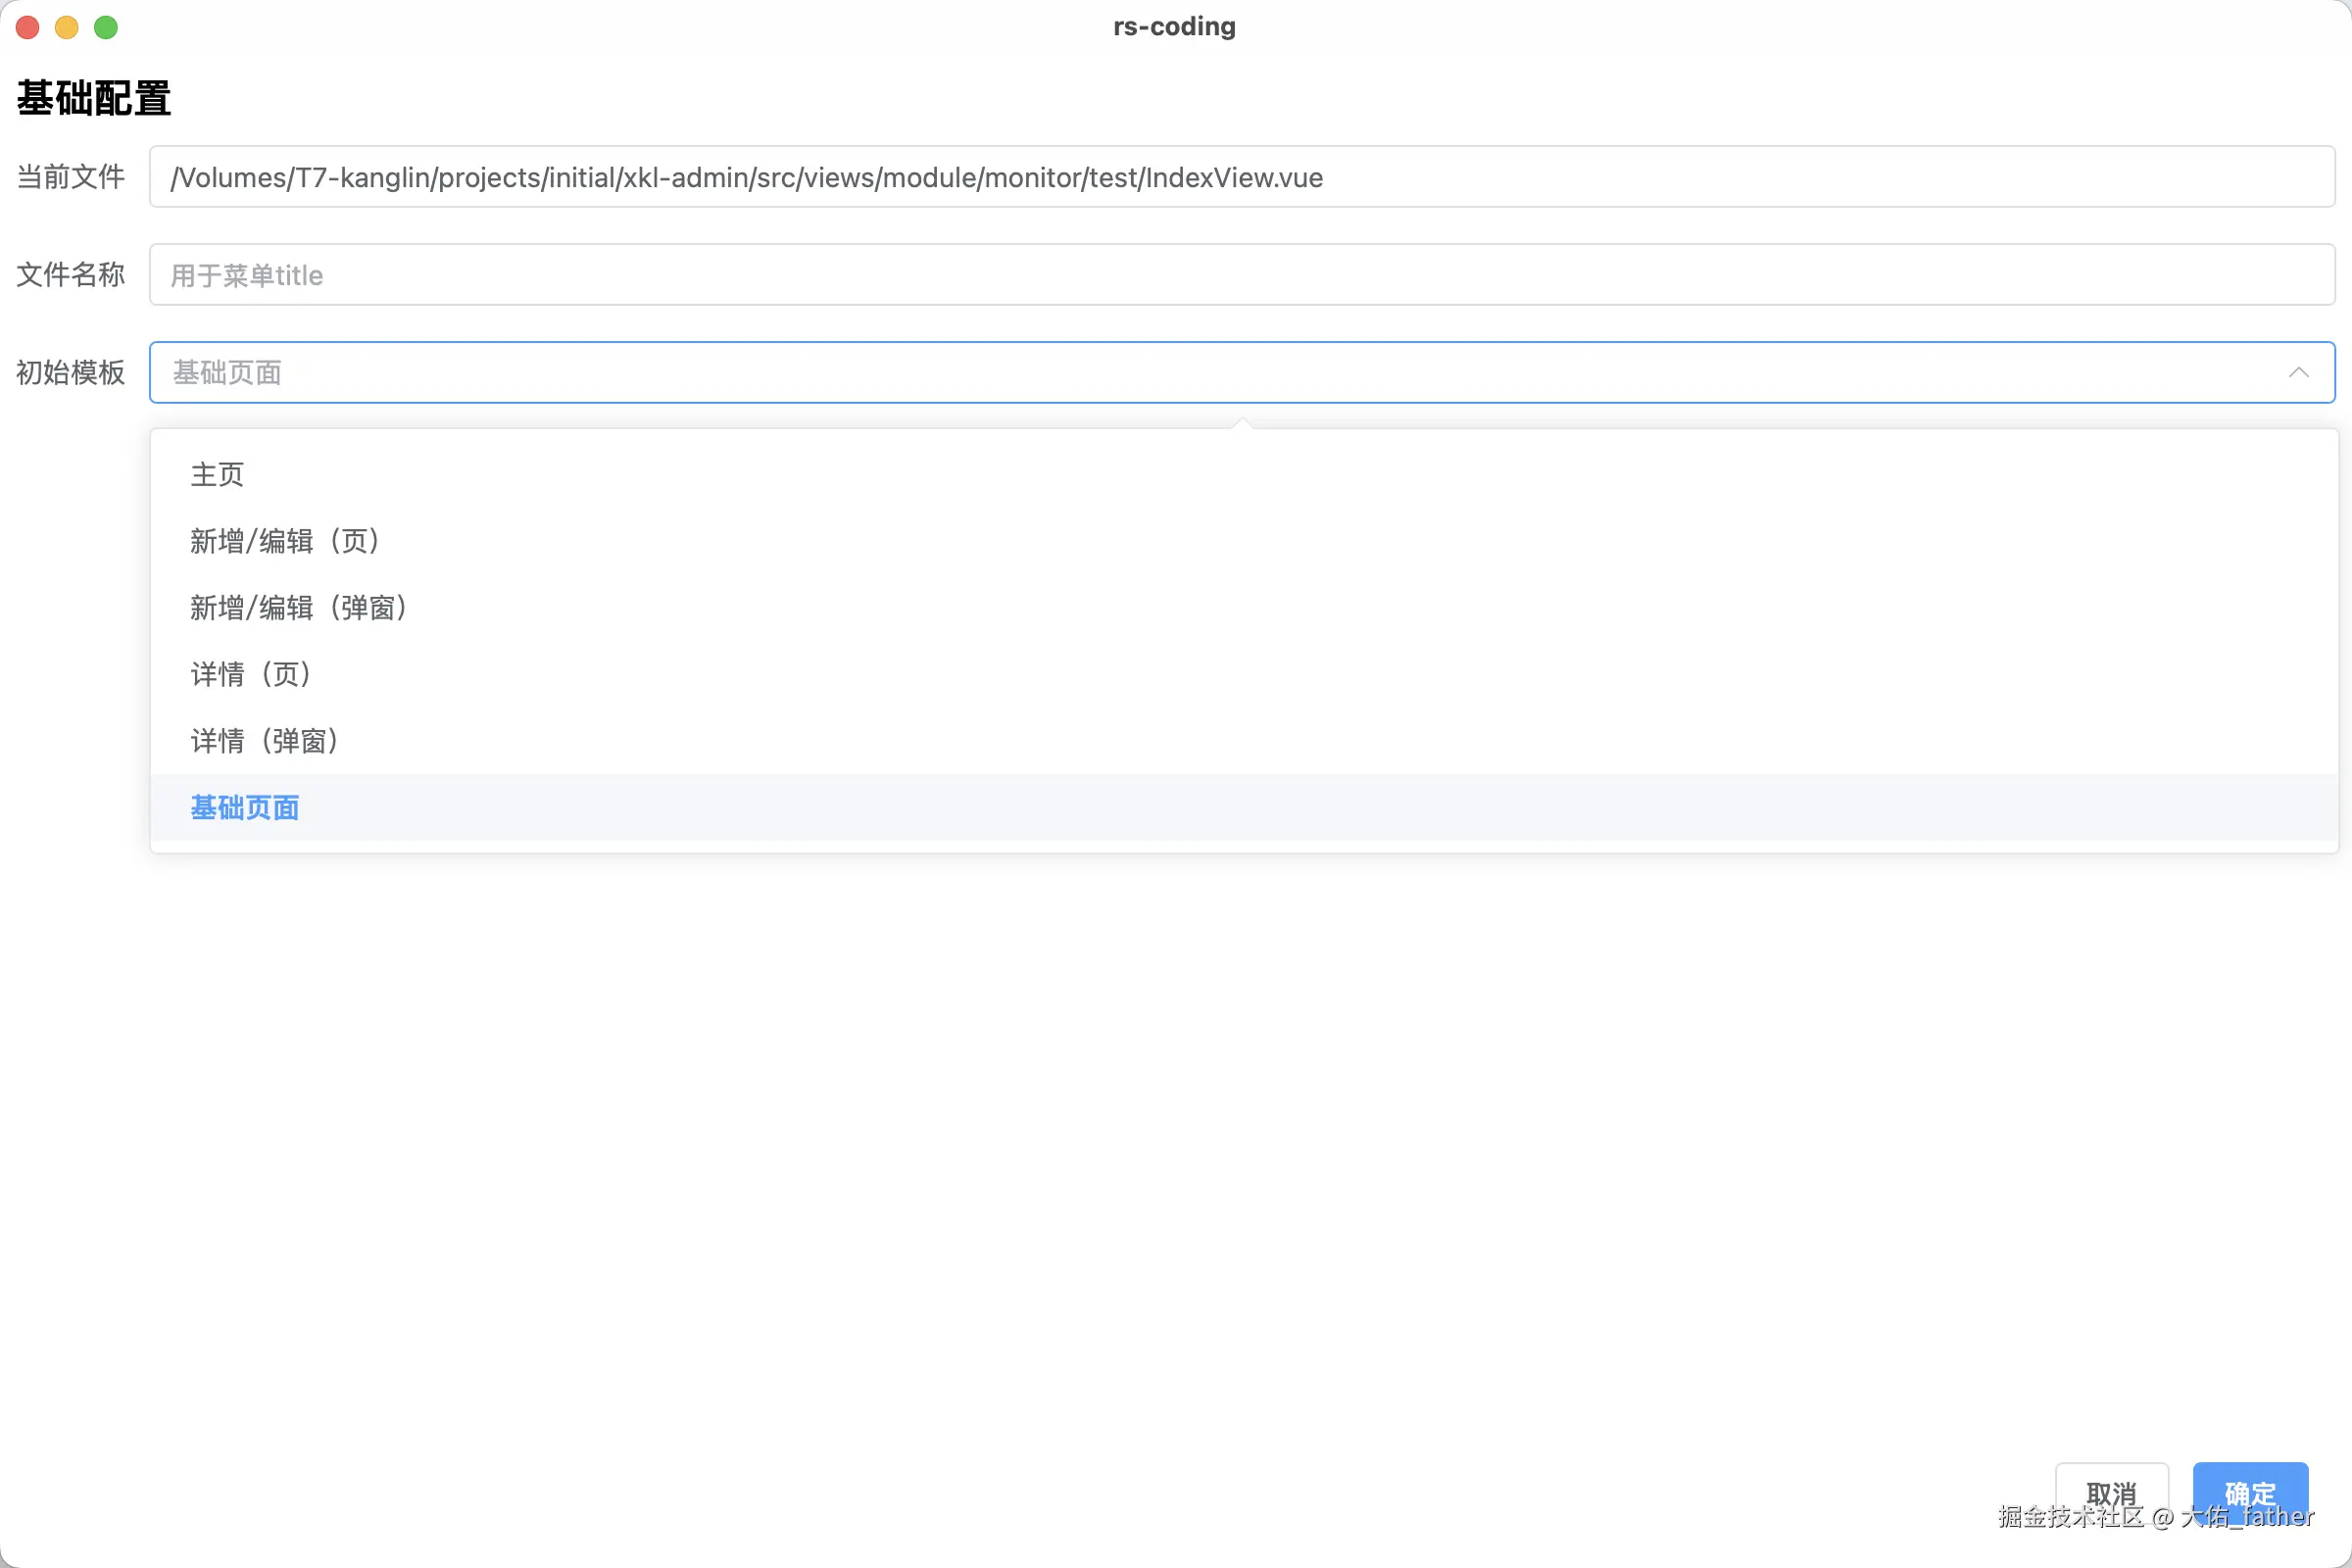Choose the 详情（弹窗）template option
This screenshot has width=2352, height=1568.
coord(266,741)
